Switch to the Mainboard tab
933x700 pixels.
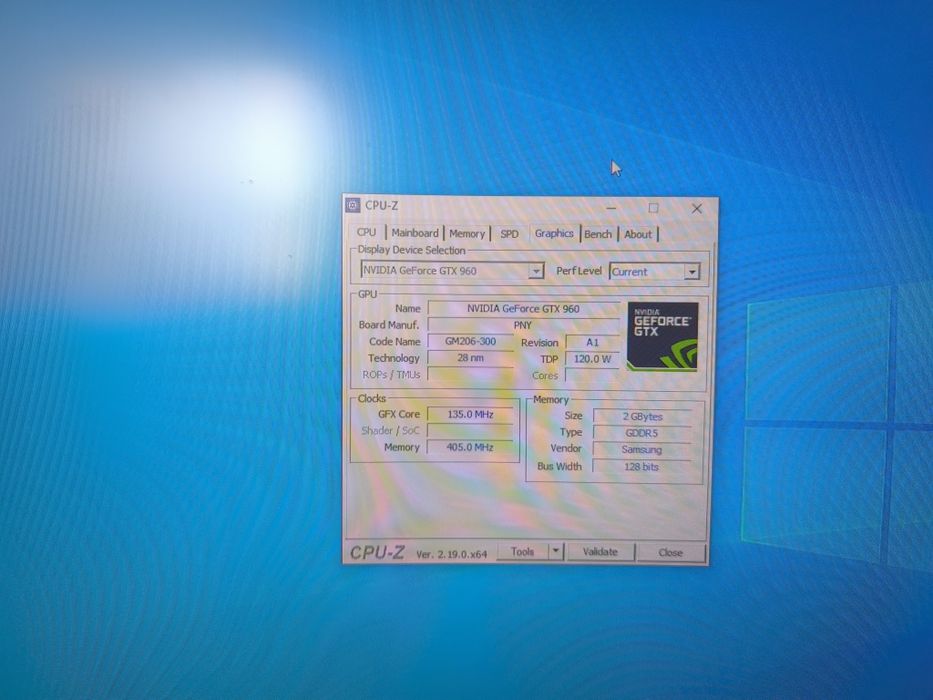click(415, 233)
